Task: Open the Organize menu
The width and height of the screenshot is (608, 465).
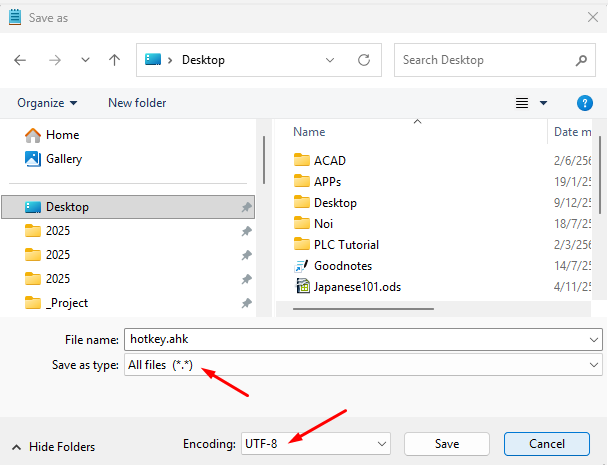Action: (47, 103)
